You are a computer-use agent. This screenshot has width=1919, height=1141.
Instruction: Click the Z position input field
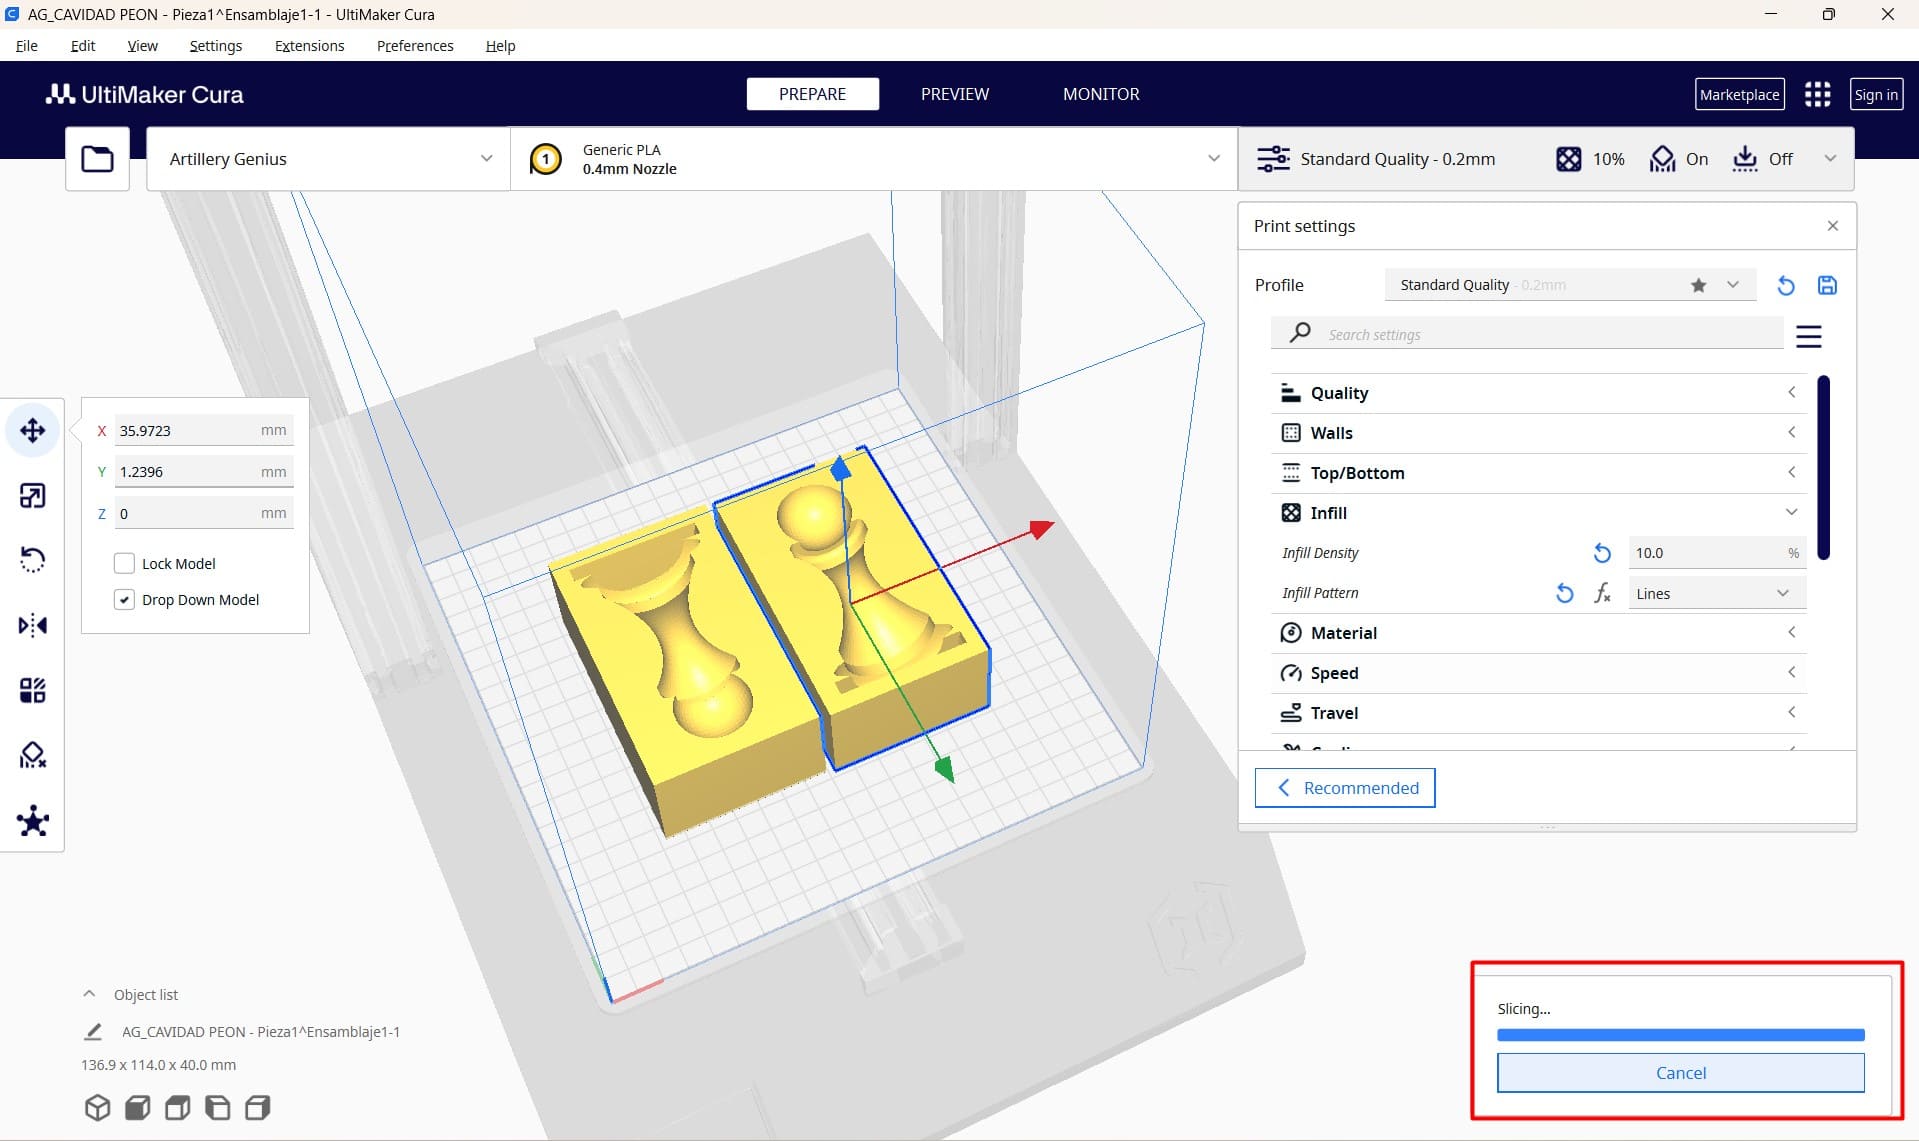click(x=204, y=514)
